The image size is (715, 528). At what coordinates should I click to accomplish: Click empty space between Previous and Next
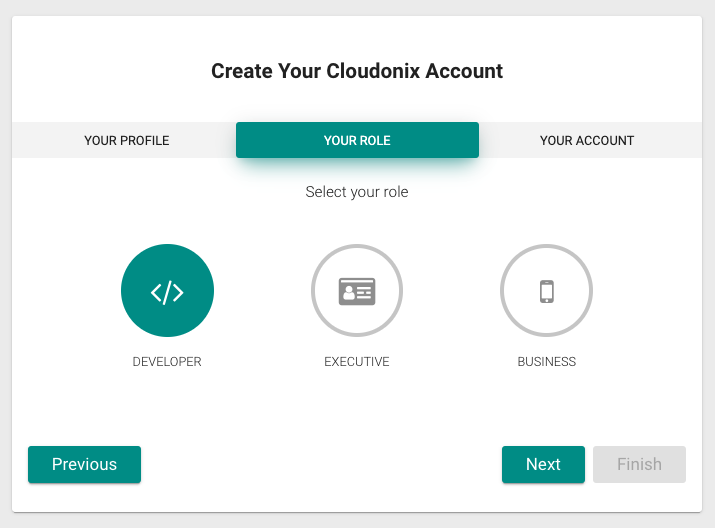click(320, 464)
